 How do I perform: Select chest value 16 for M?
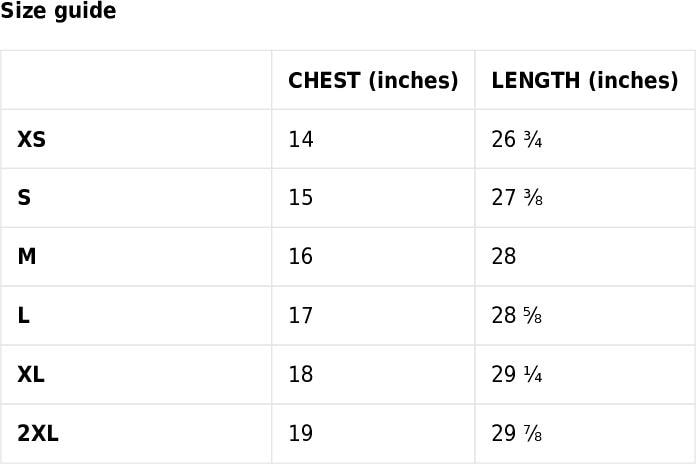tap(301, 256)
